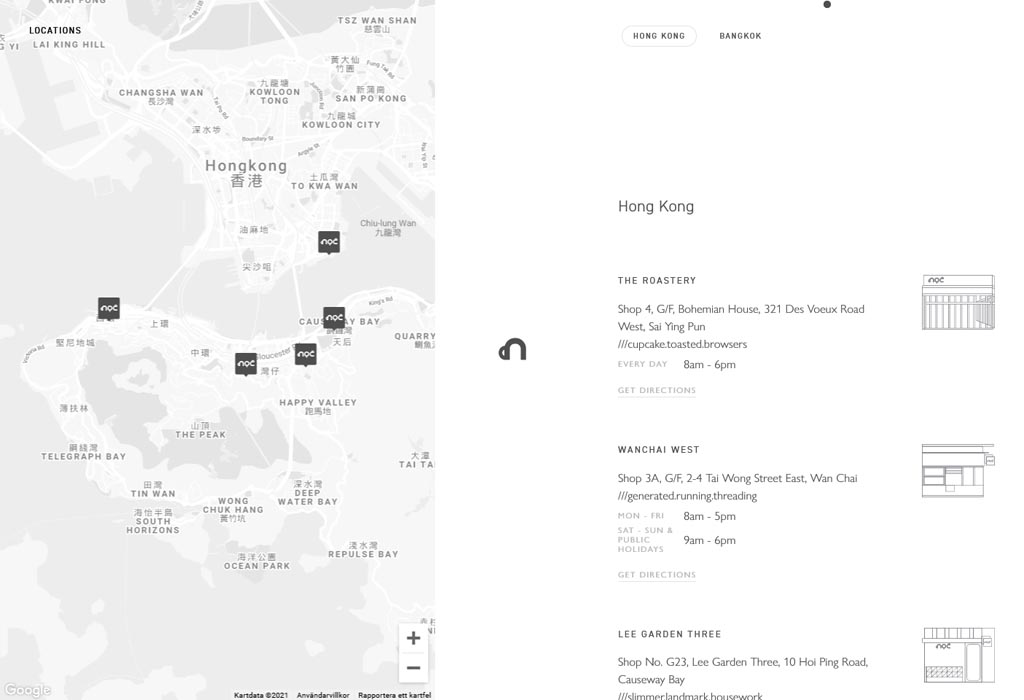Switch to the Hong Kong tab
1024x700 pixels.
click(x=659, y=36)
